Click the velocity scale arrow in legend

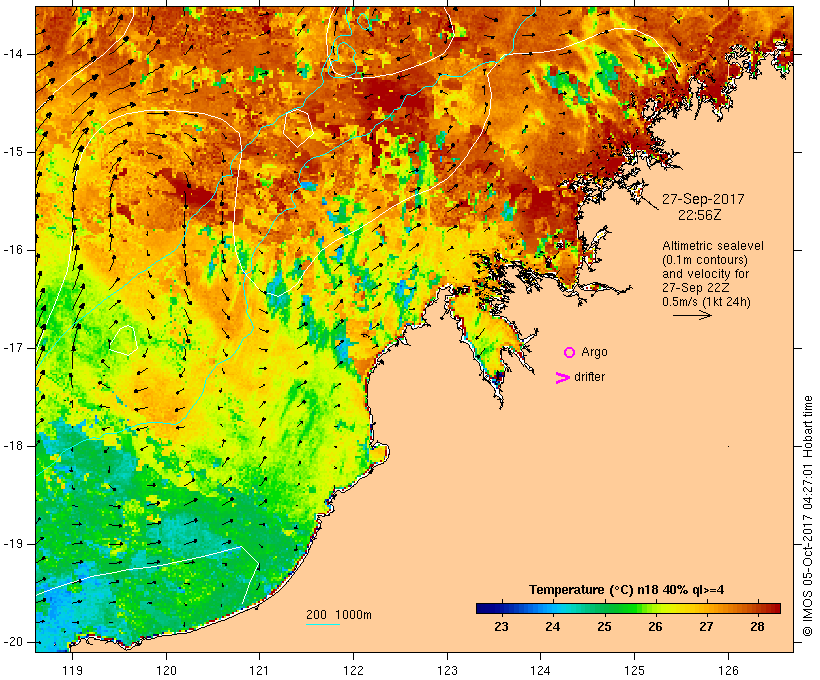point(692,315)
